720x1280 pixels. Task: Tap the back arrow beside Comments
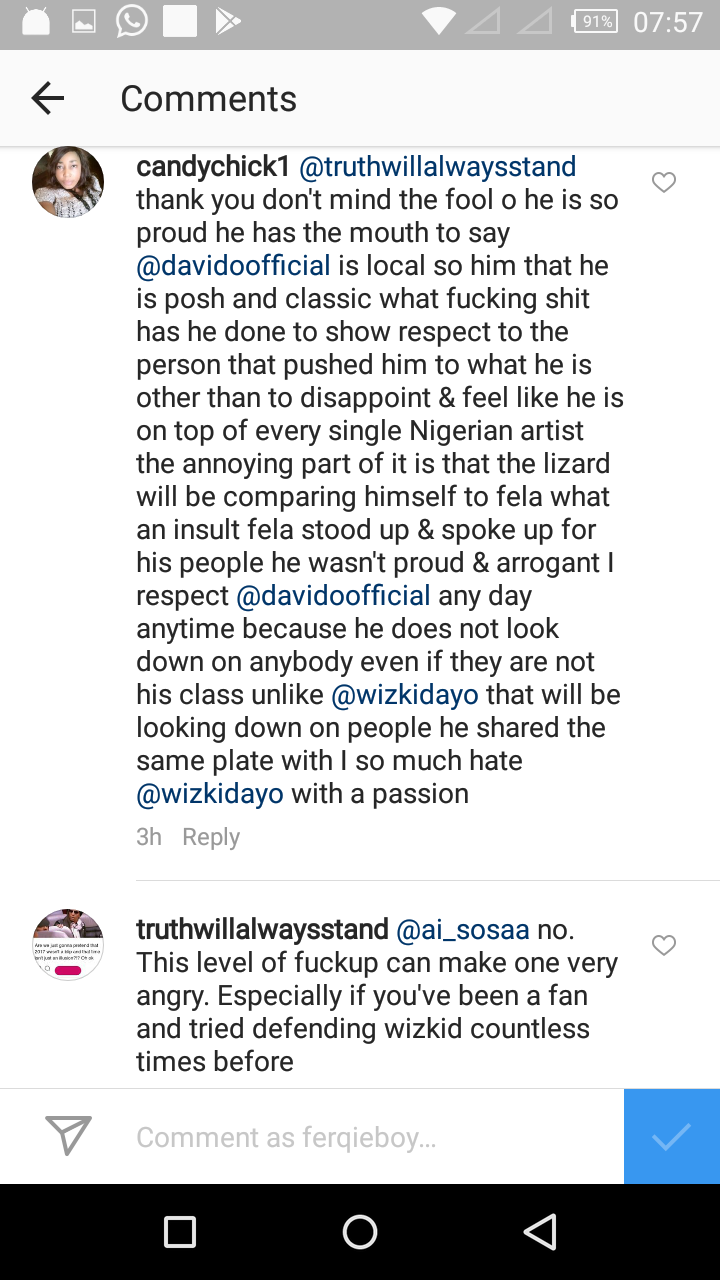pyautogui.click(x=47, y=98)
